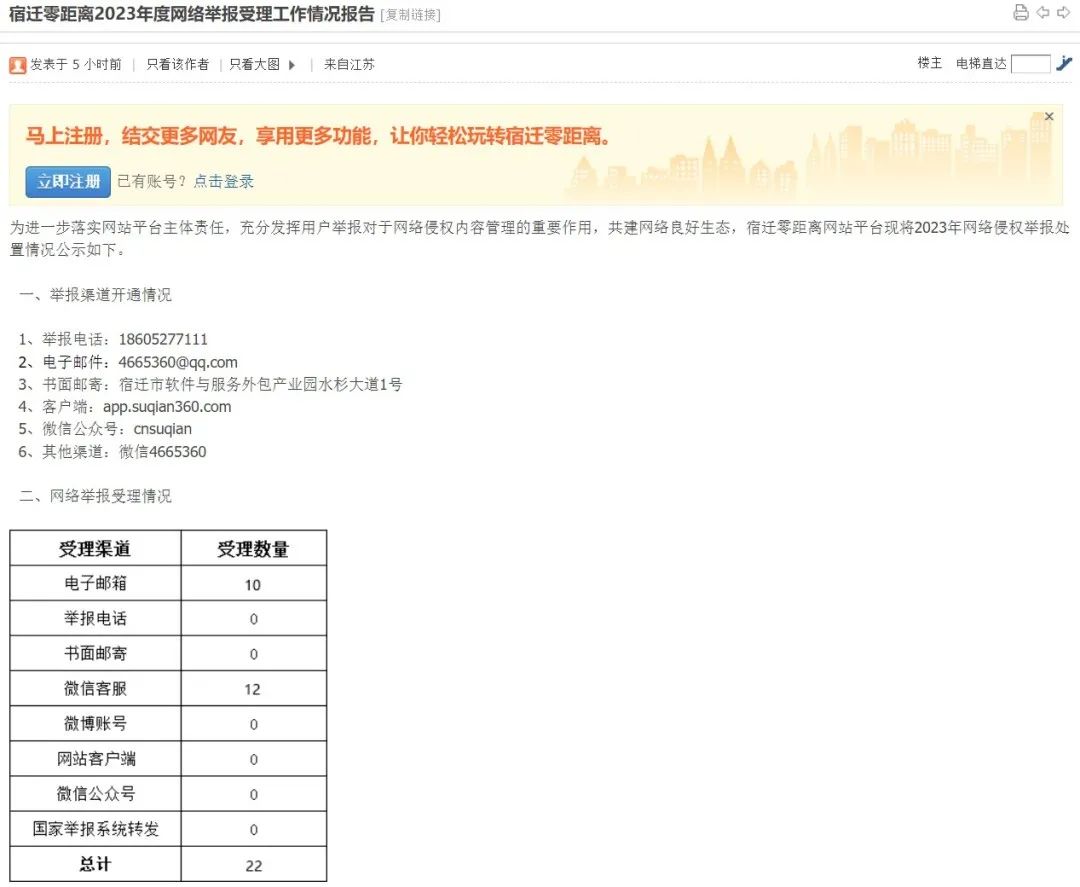1080x887 pixels.
Task: Click the thread title heading
Action: pos(192,14)
